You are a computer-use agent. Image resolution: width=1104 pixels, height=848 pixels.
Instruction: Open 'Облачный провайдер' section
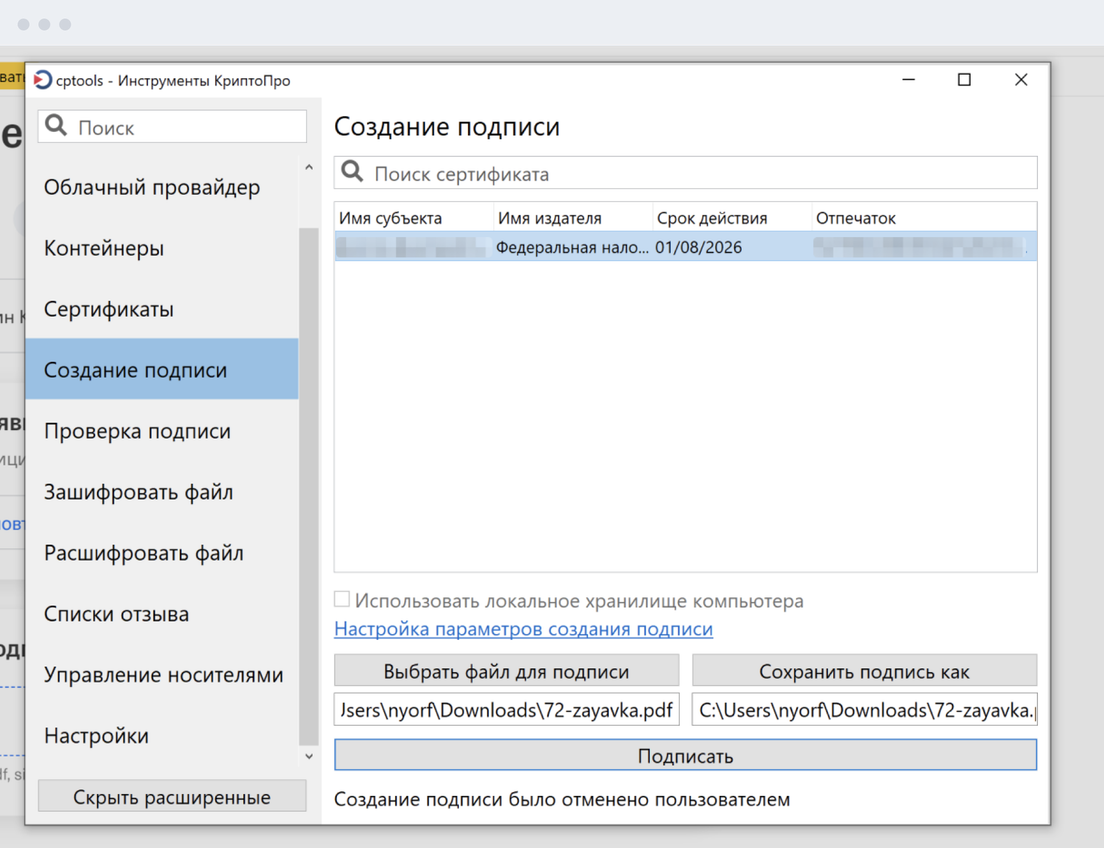[152, 188]
